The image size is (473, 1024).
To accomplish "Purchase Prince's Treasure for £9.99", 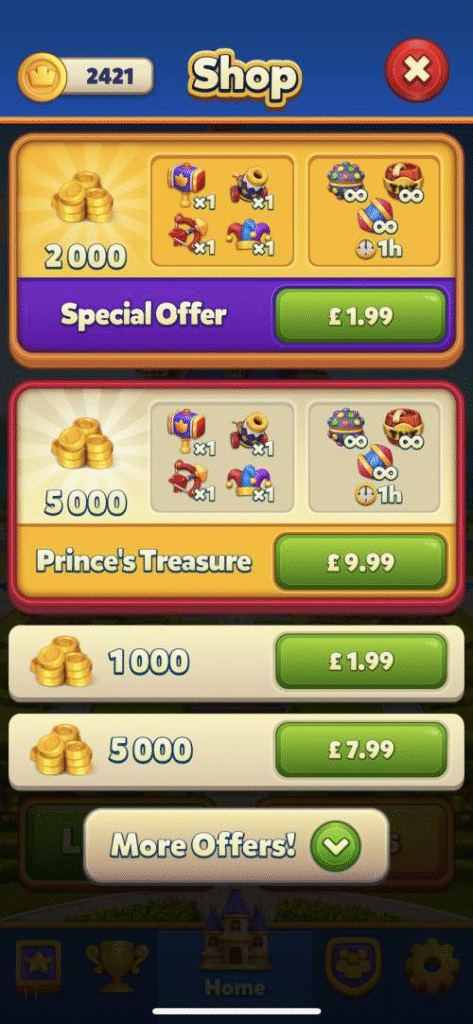I will [x=361, y=563].
